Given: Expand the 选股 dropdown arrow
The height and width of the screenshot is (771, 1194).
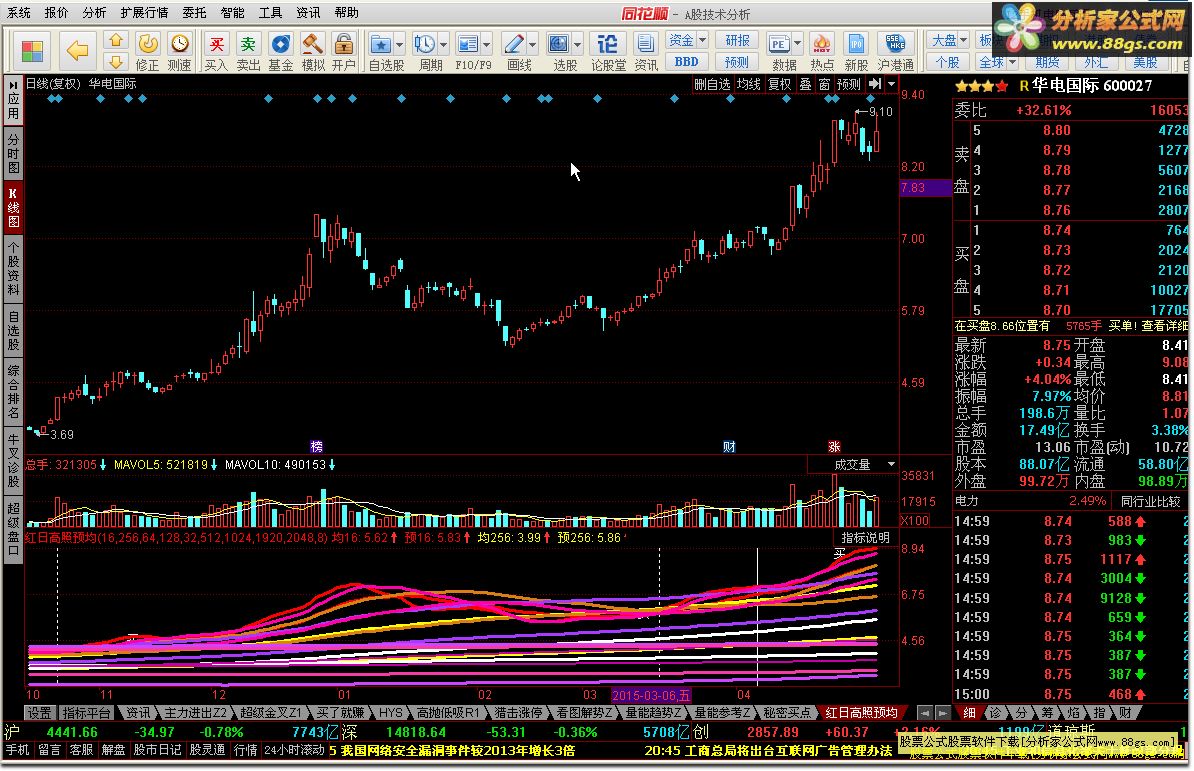Looking at the screenshot, I should click(x=577, y=44).
